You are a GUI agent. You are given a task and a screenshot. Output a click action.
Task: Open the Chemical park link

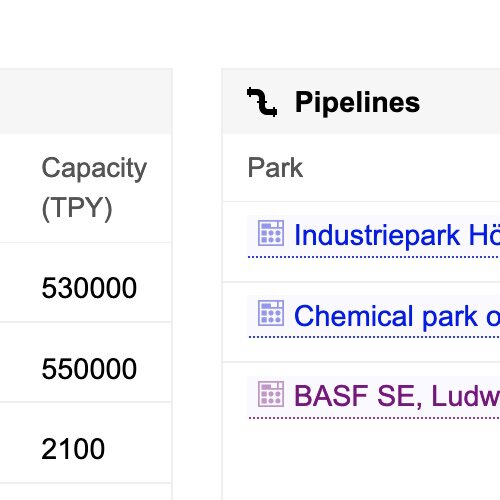click(x=397, y=316)
